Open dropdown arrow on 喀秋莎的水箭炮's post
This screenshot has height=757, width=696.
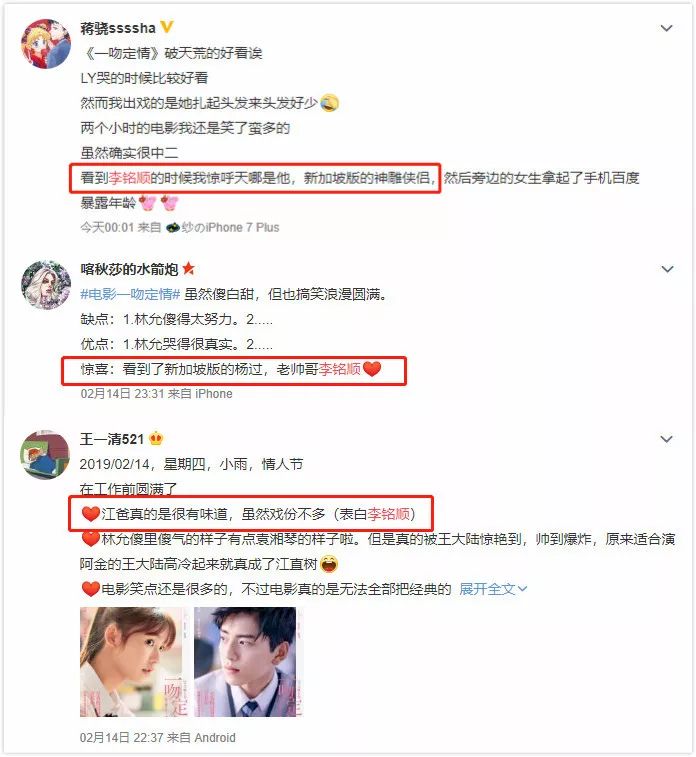(667, 269)
